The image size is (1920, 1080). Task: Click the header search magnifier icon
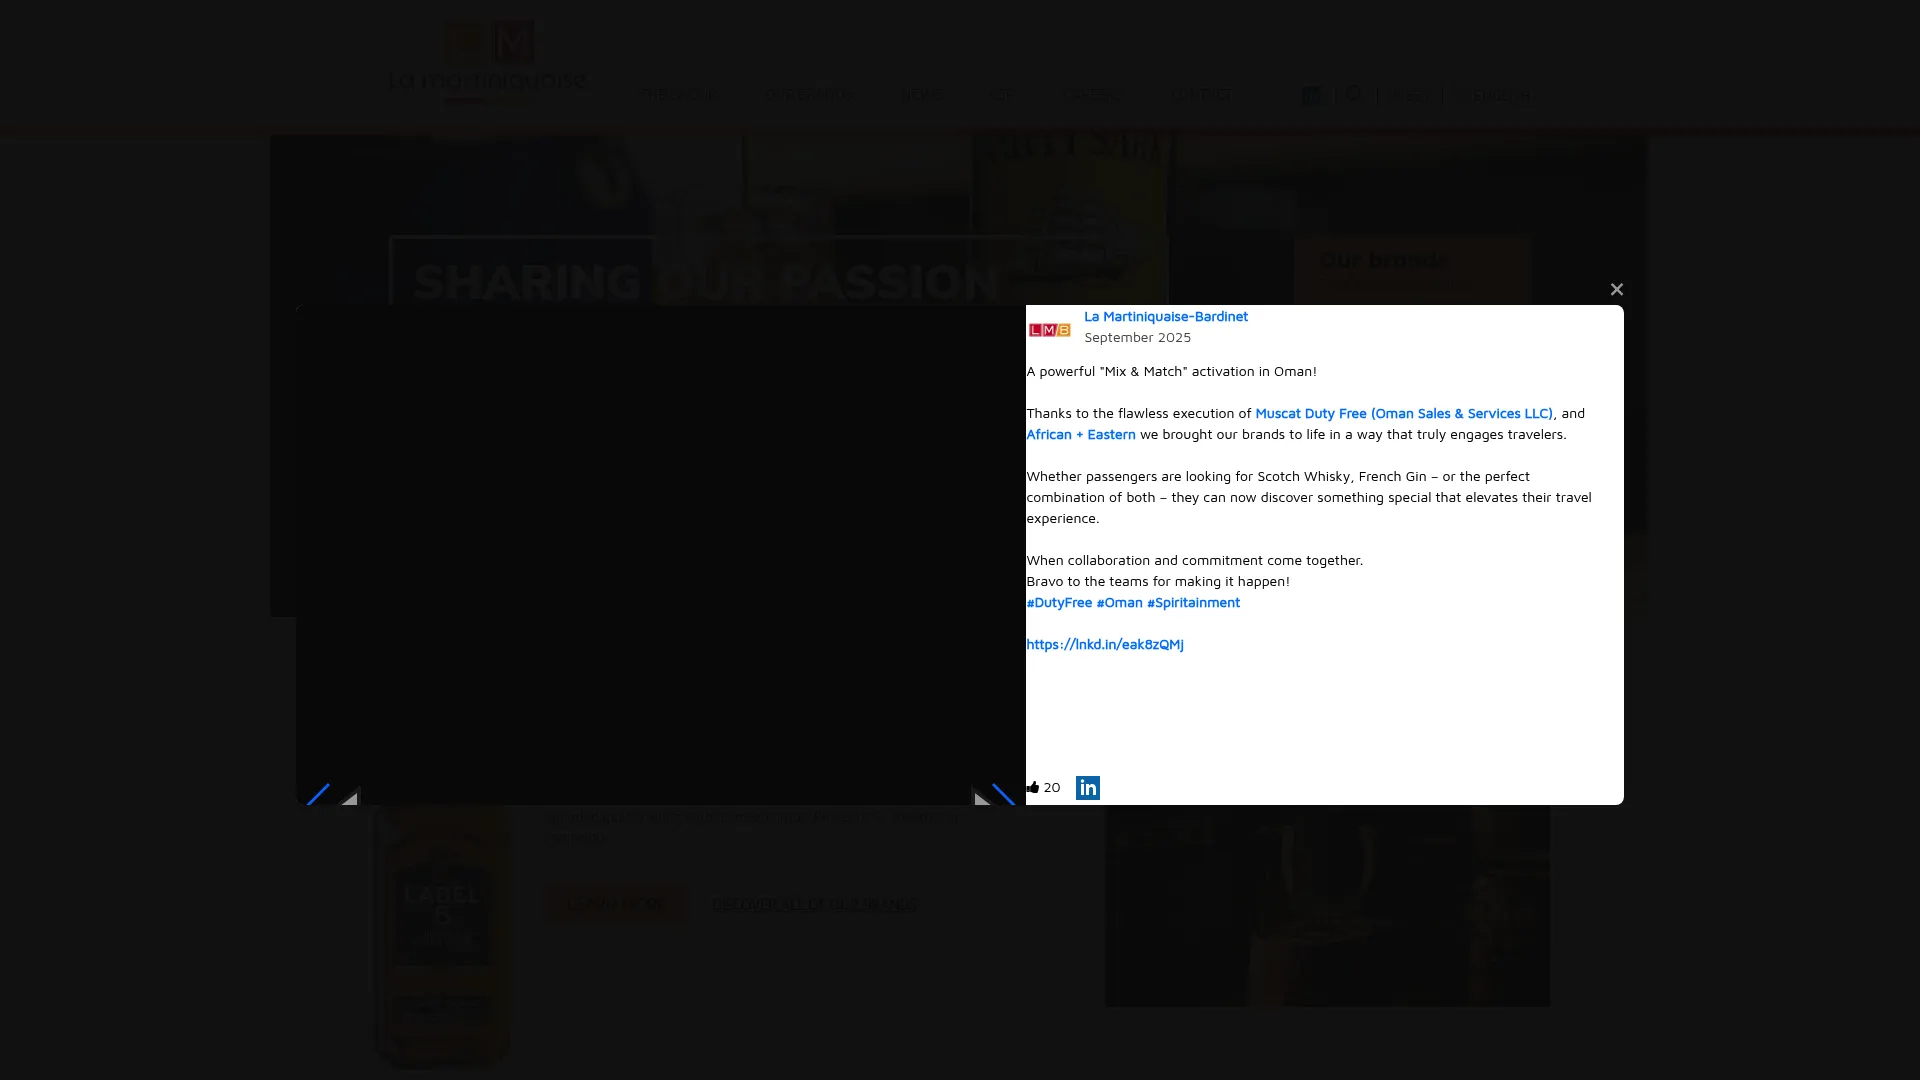click(x=1354, y=94)
